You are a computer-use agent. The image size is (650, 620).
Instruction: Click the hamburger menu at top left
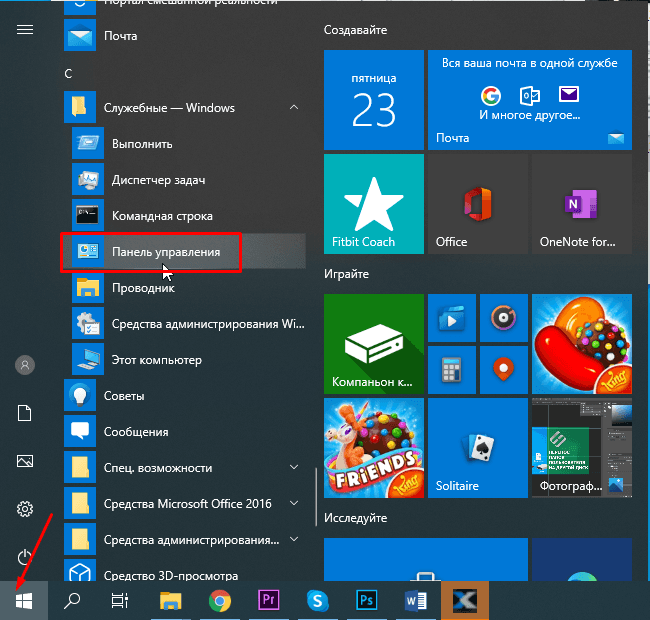click(25, 29)
